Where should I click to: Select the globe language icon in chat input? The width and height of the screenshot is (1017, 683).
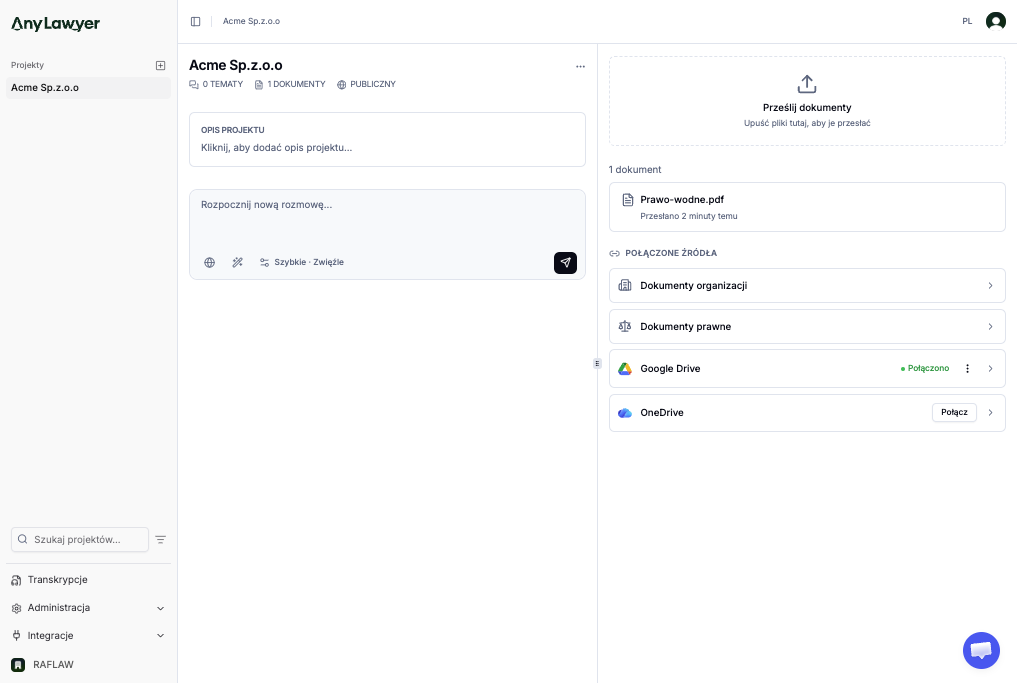(x=209, y=262)
